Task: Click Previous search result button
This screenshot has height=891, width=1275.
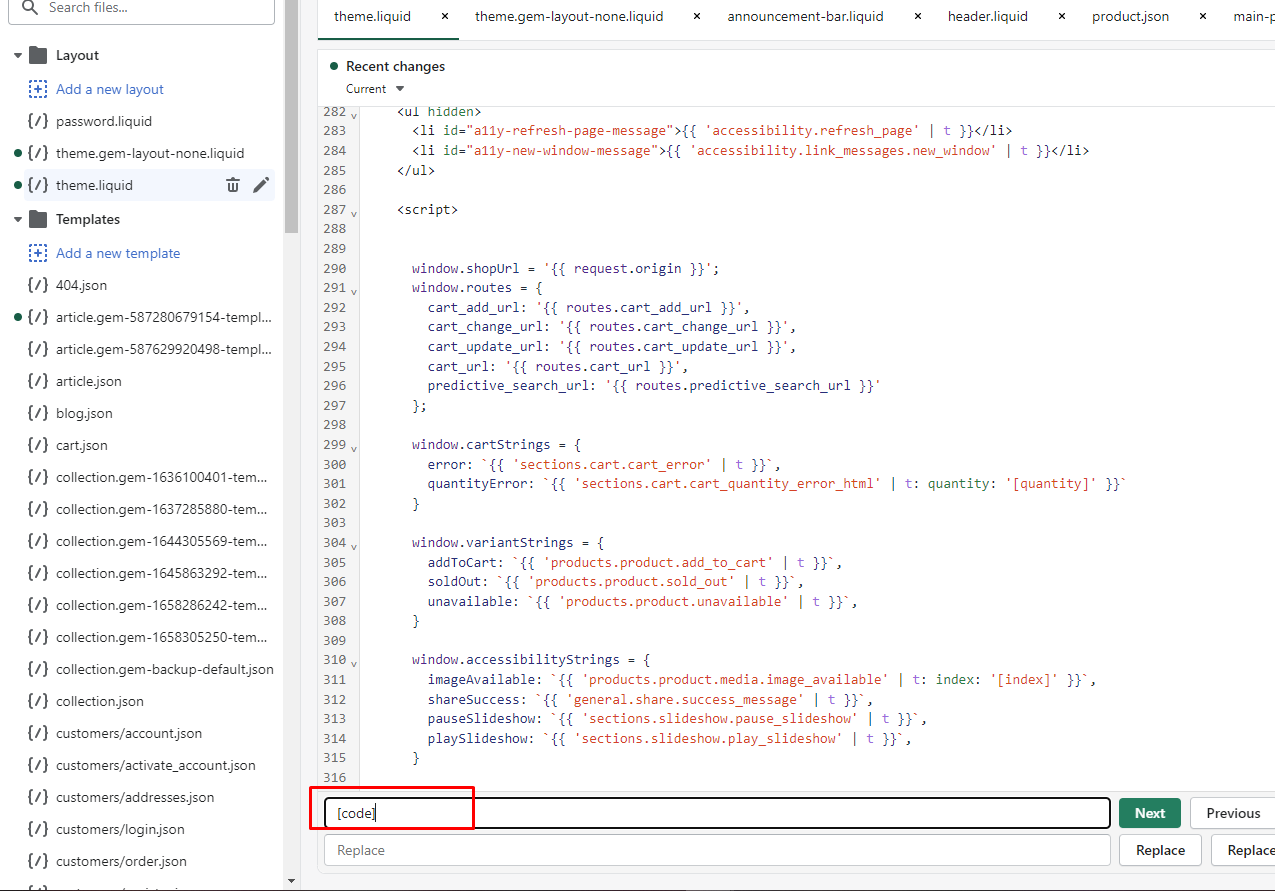Action: coord(1233,813)
